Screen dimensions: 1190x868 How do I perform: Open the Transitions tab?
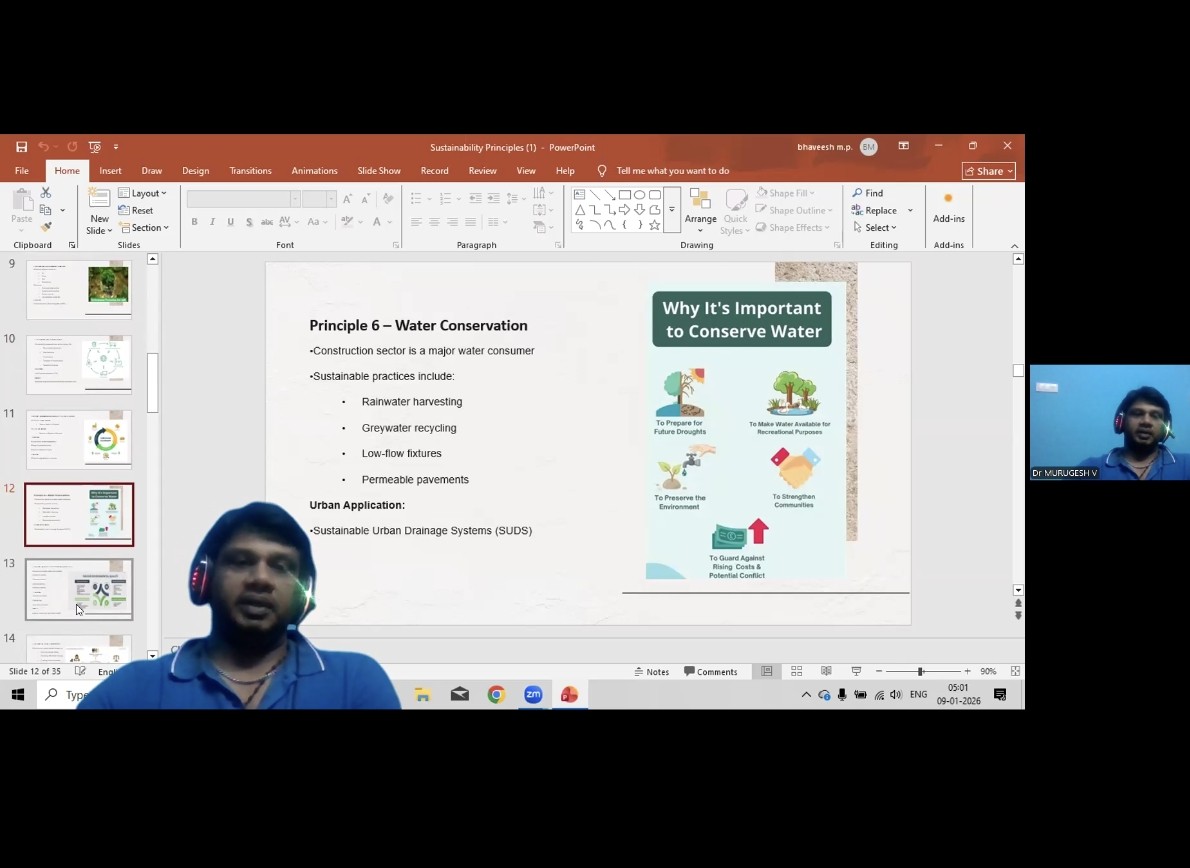pos(250,171)
